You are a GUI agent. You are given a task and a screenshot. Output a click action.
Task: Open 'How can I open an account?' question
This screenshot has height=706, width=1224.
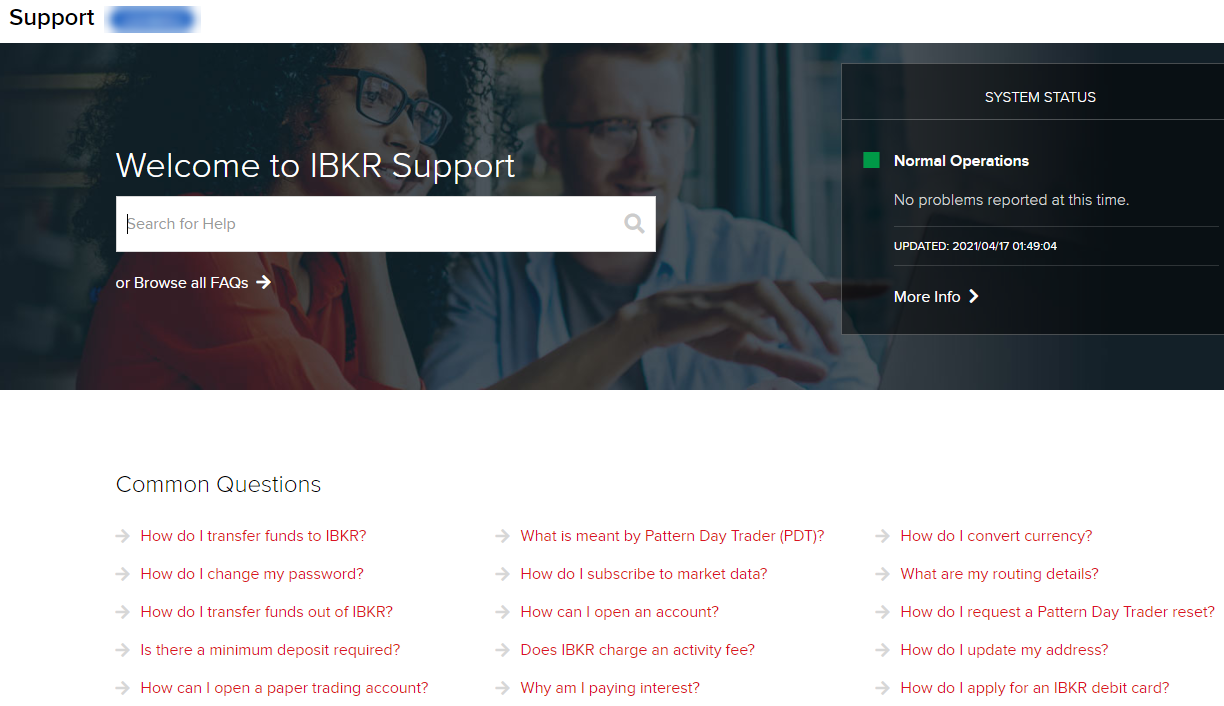coord(620,612)
